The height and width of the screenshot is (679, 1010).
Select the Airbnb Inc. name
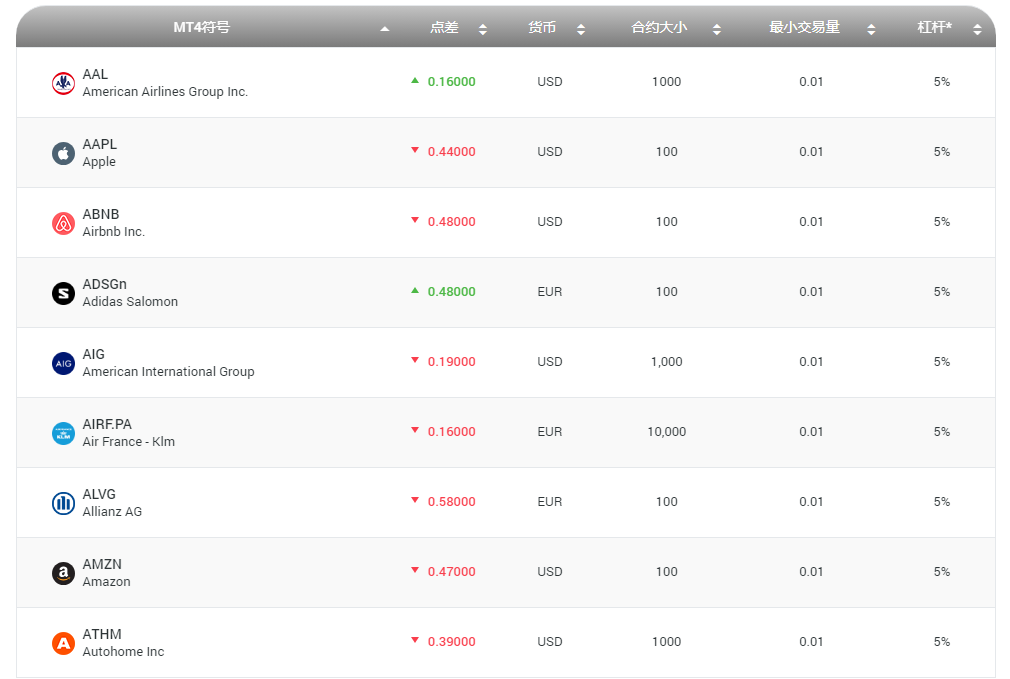(113, 231)
